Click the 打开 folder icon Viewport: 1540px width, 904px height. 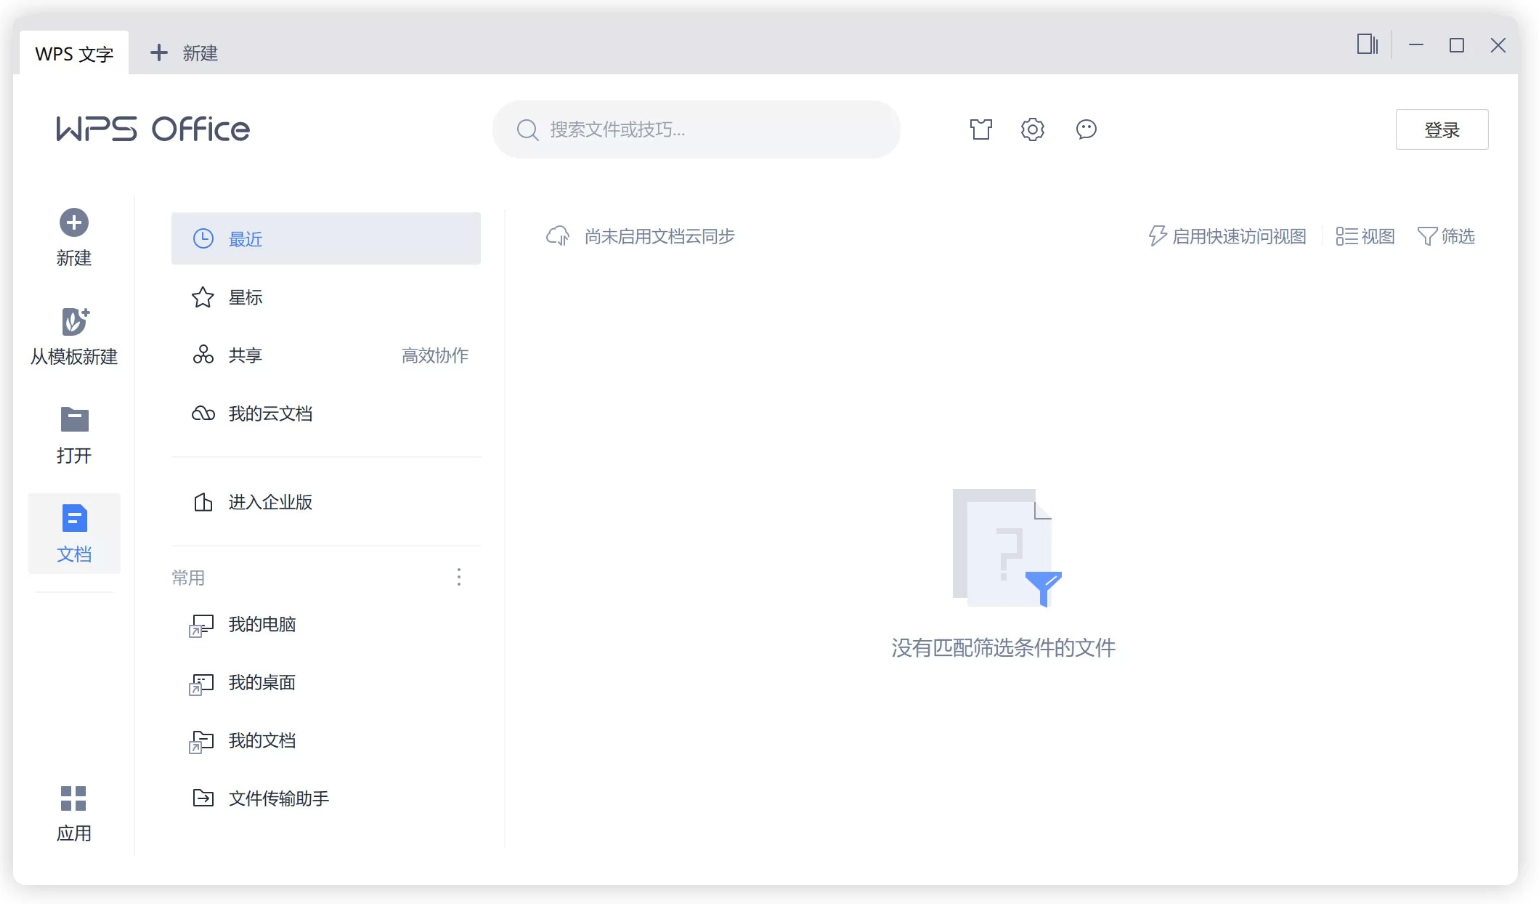[74, 419]
